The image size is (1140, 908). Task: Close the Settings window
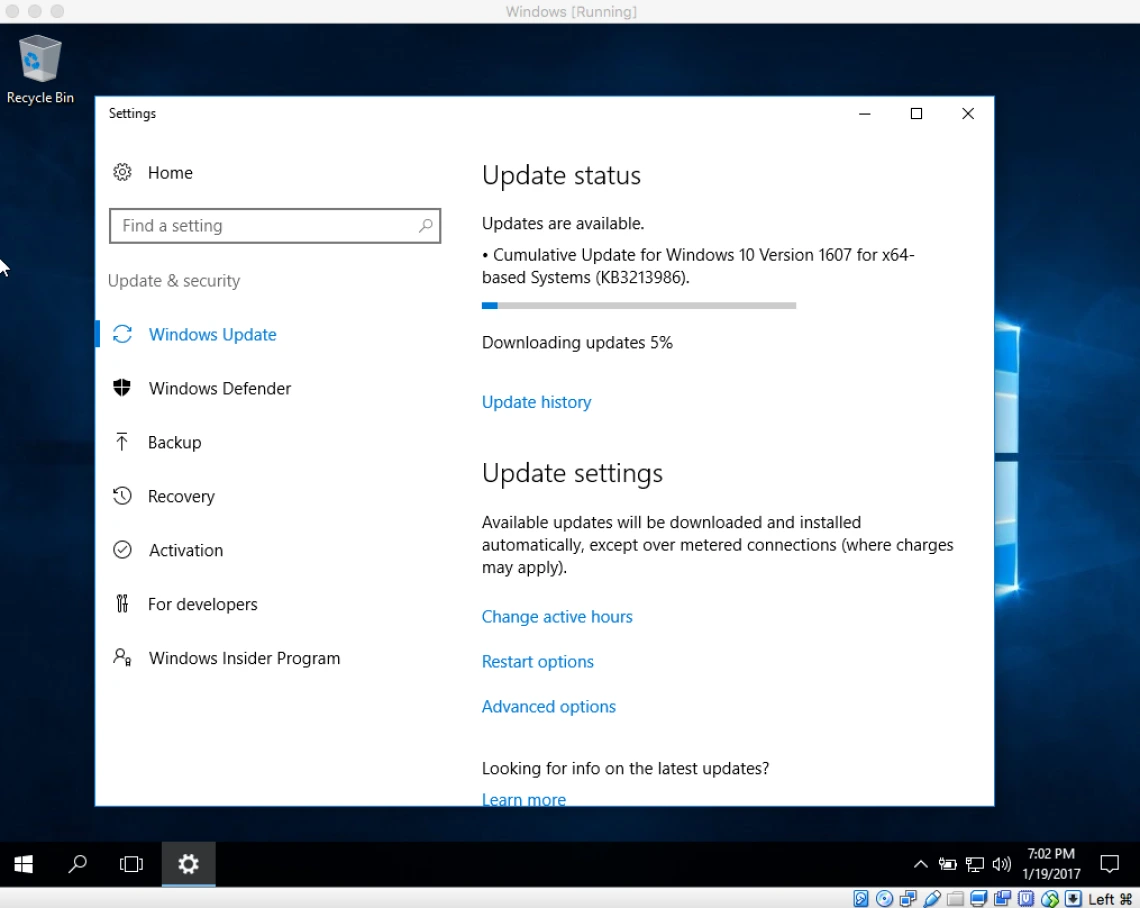click(968, 113)
